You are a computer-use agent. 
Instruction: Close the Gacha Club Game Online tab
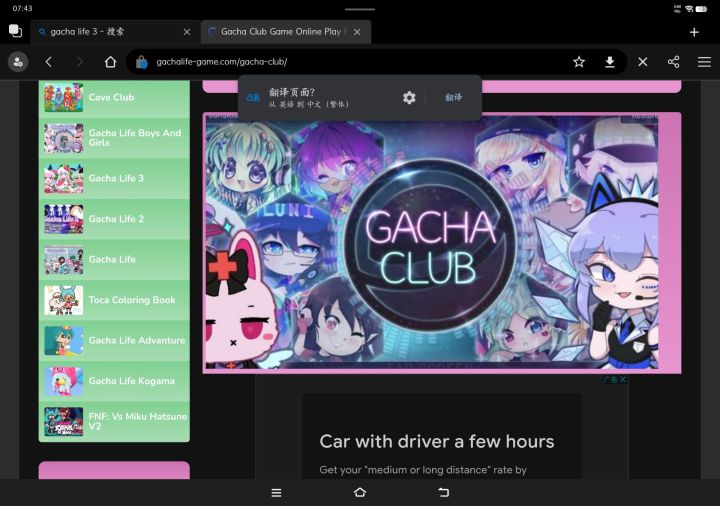(357, 32)
